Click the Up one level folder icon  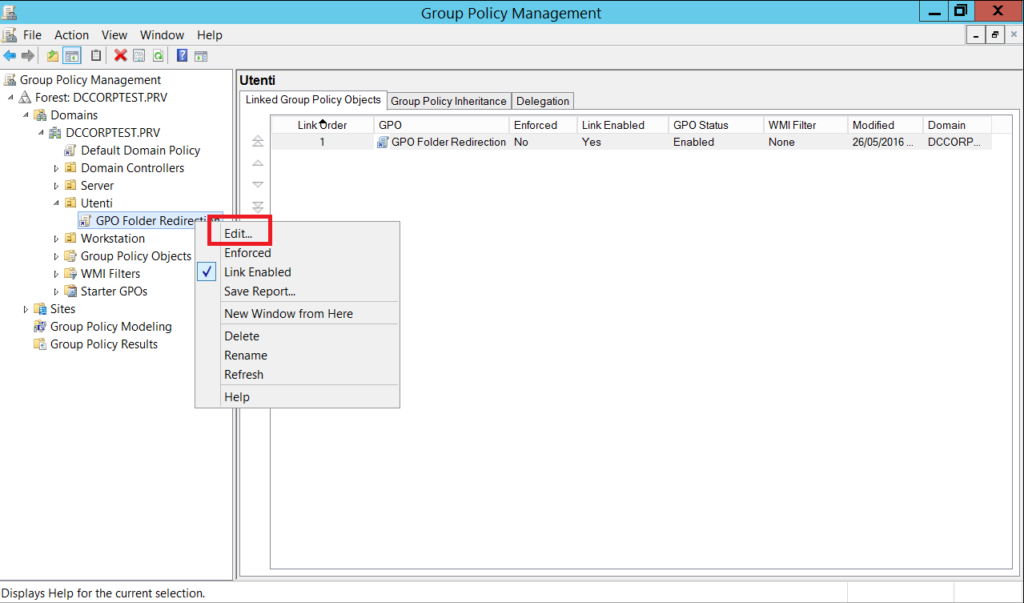pos(52,56)
